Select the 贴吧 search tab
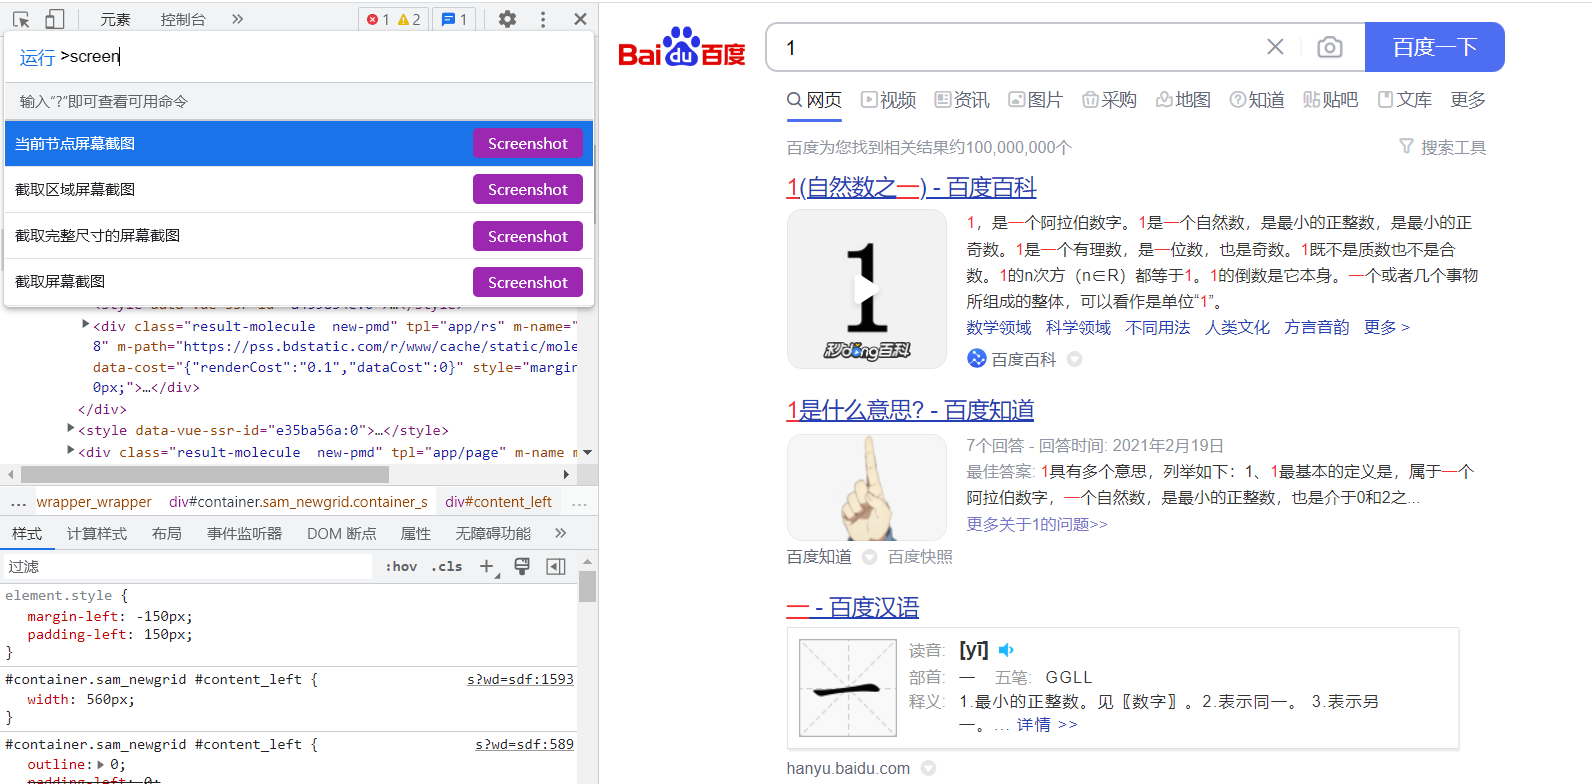Image resolution: width=1592 pixels, height=784 pixels. (x=1330, y=100)
